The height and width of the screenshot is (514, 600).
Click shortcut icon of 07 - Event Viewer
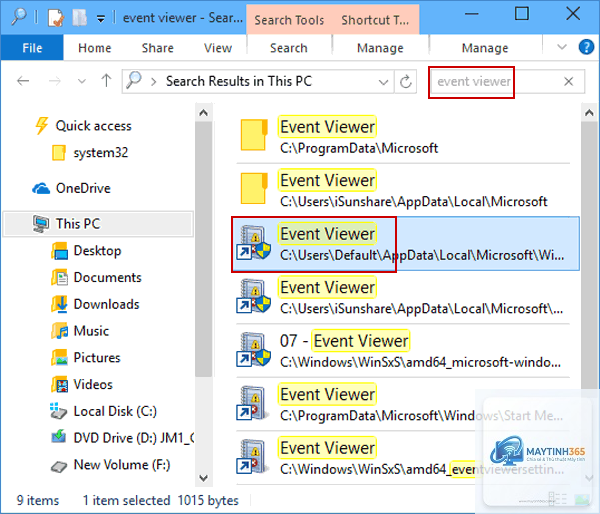254,349
